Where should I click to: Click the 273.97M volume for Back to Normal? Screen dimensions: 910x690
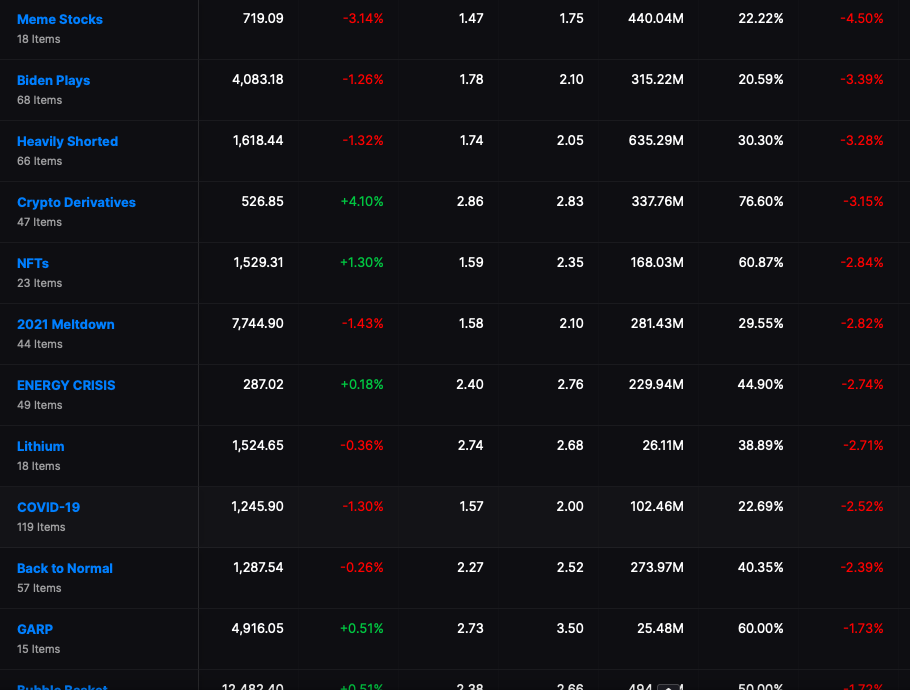tap(657, 567)
